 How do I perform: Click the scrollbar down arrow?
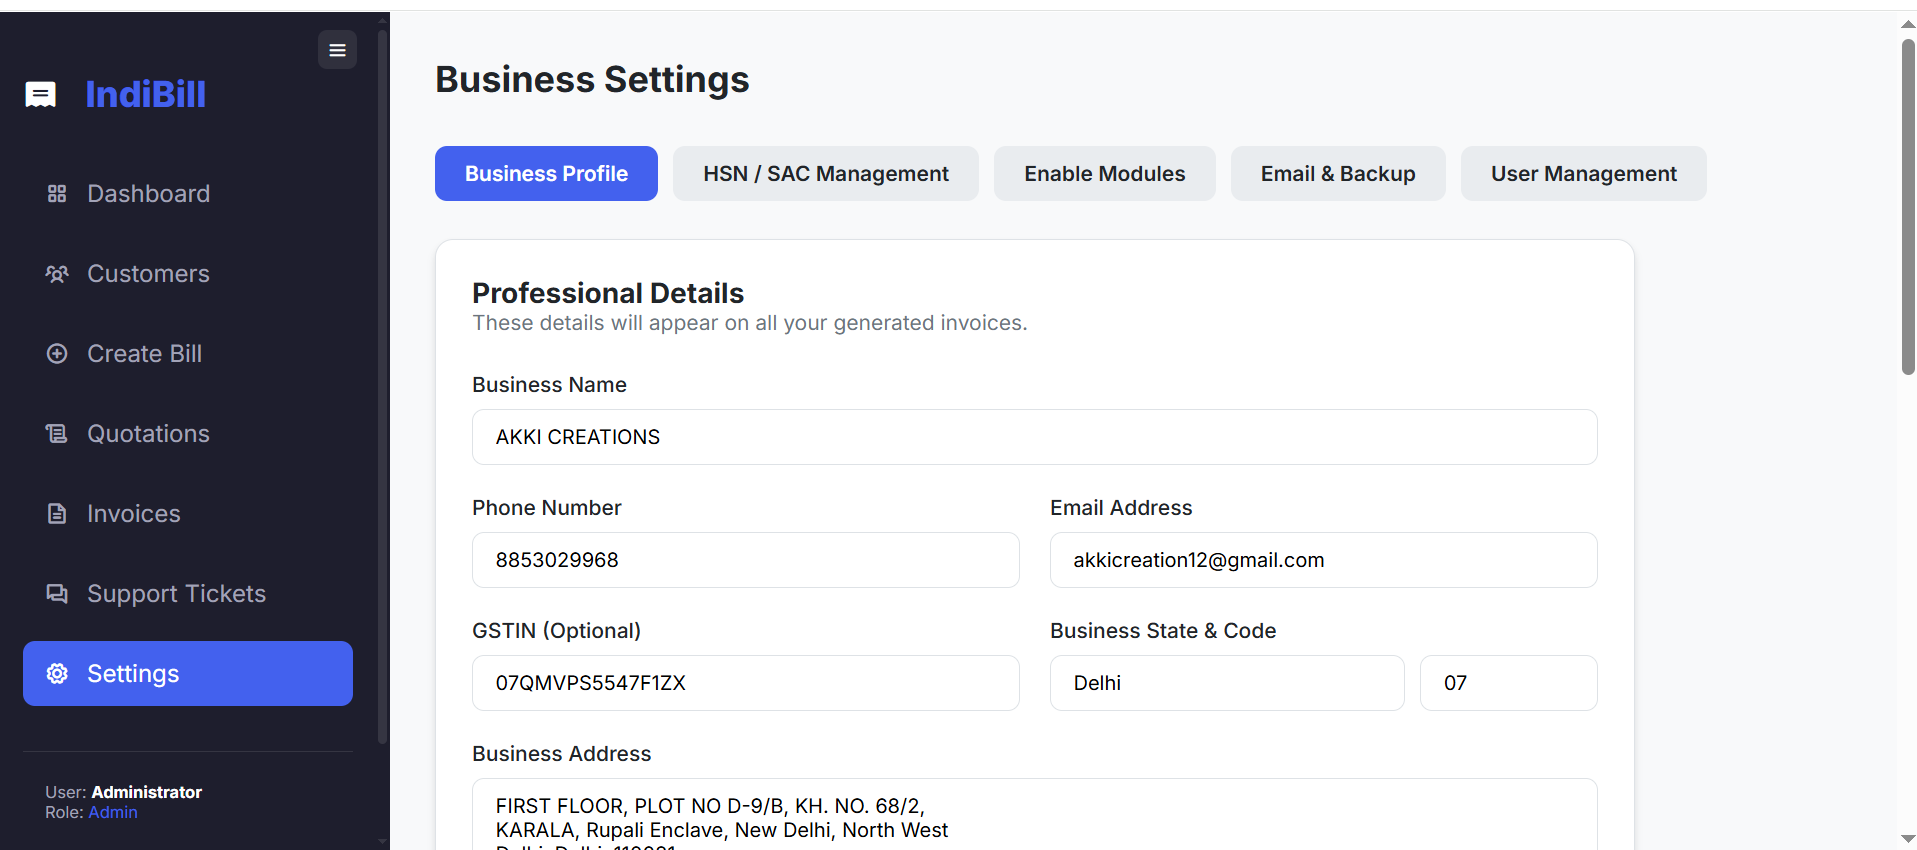tap(1905, 838)
